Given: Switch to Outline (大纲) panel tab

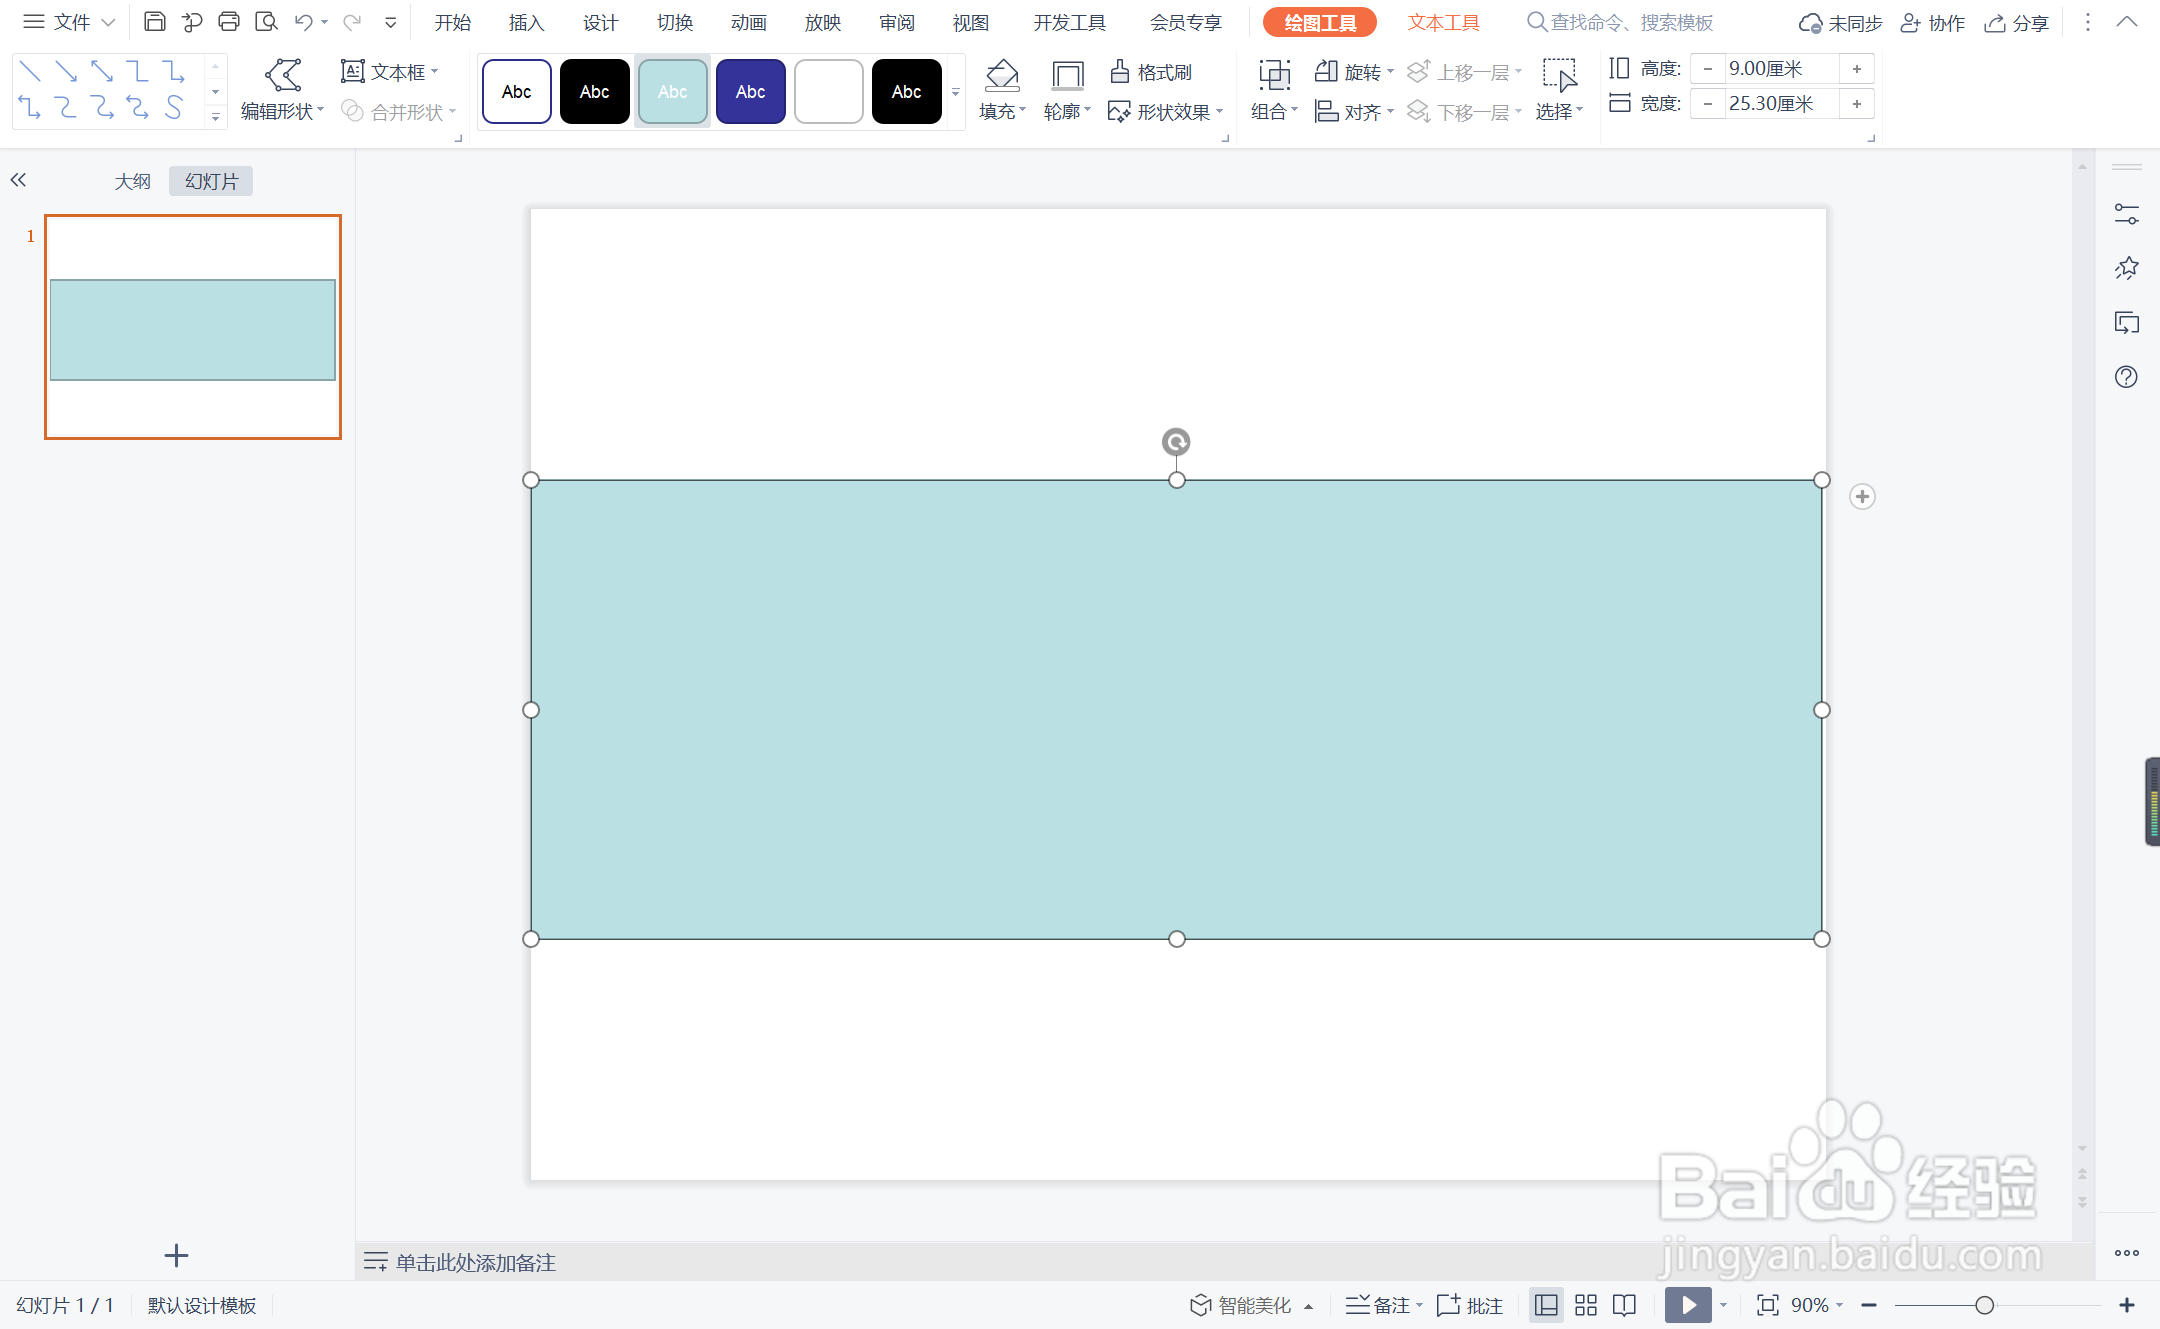Looking at the screenshot, I should tap(132, 181).
